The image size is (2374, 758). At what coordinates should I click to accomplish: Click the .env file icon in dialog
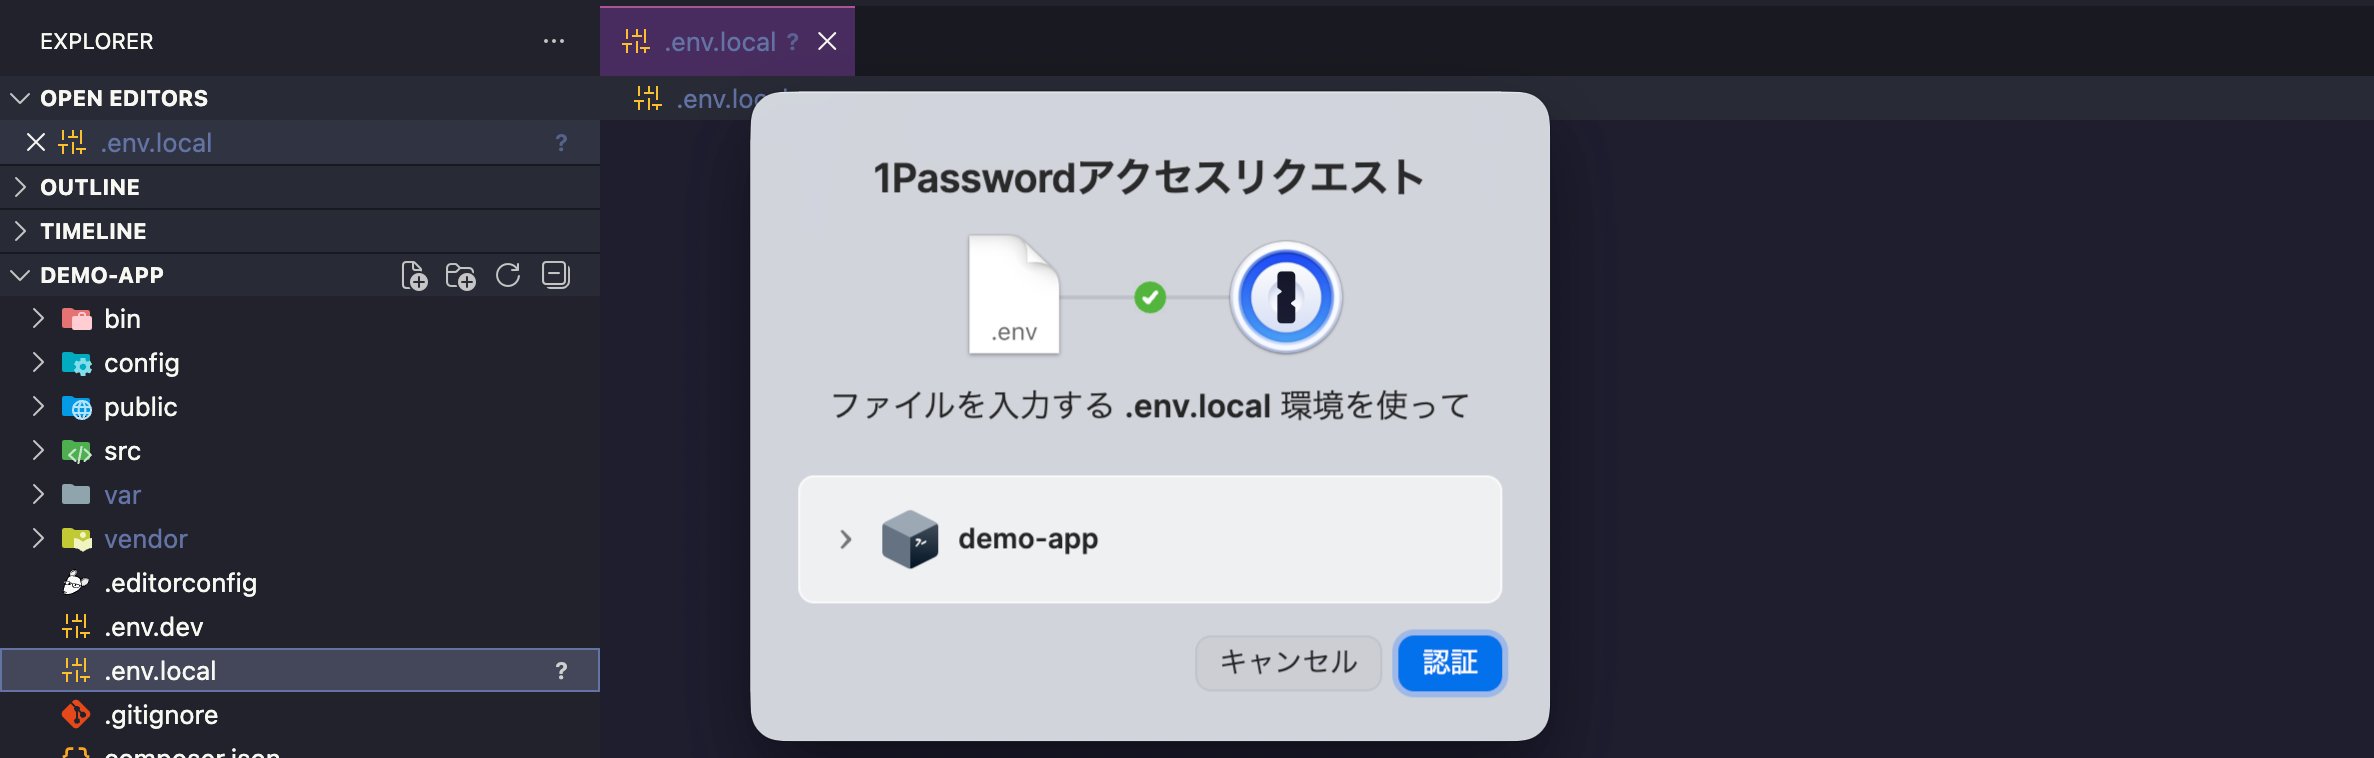tap(1013, 295)
